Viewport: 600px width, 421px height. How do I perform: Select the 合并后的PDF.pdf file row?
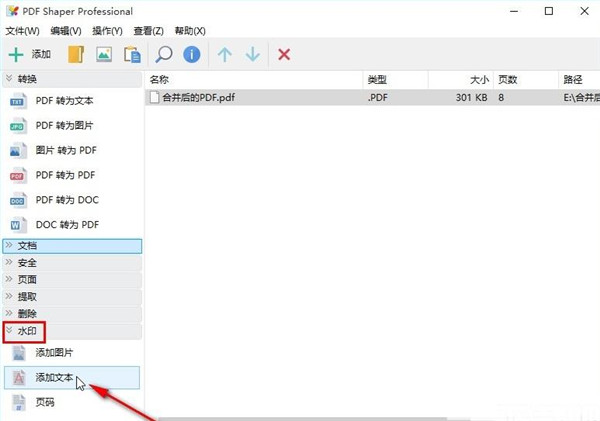click(250, 97)
